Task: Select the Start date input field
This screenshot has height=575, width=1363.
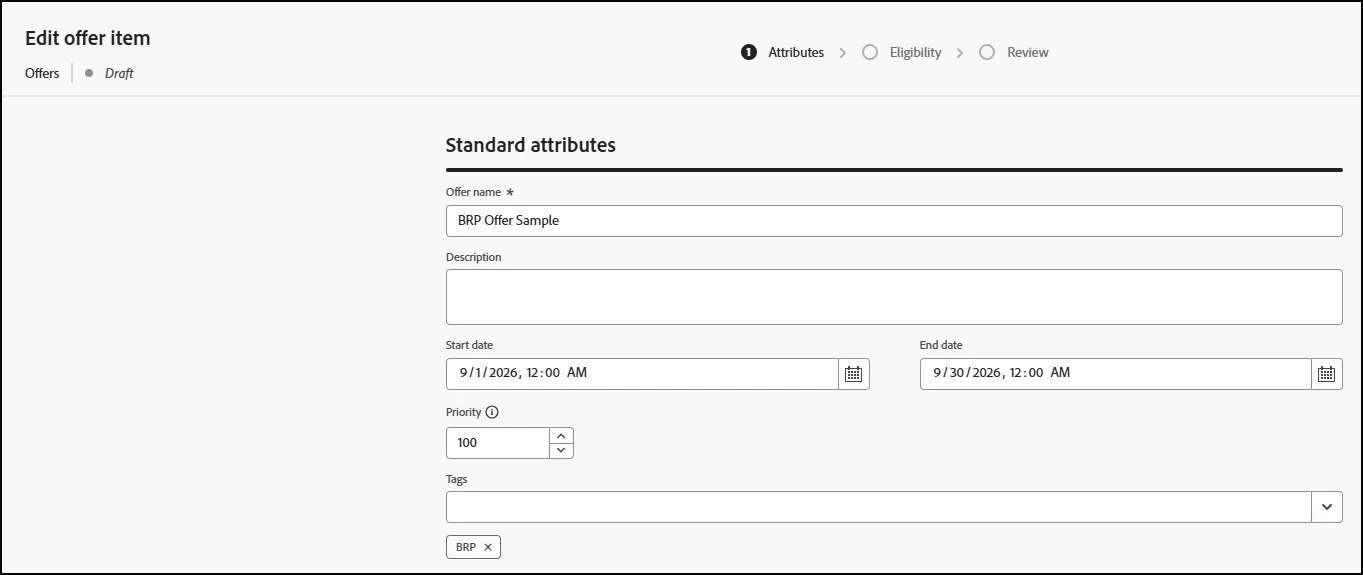Action: 642,374
